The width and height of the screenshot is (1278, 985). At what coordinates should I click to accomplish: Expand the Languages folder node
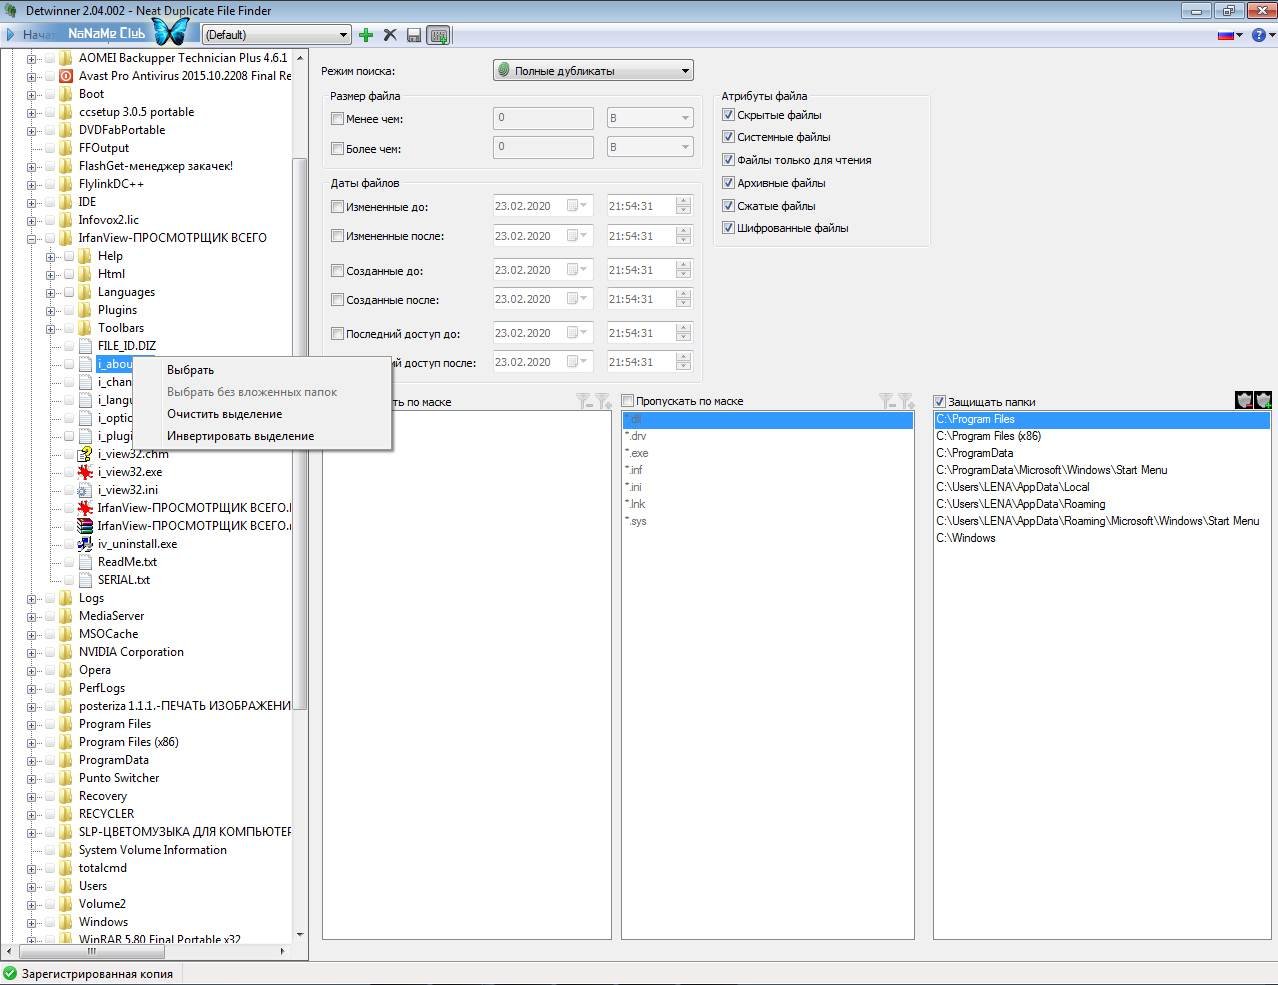(x=50, y=292)
